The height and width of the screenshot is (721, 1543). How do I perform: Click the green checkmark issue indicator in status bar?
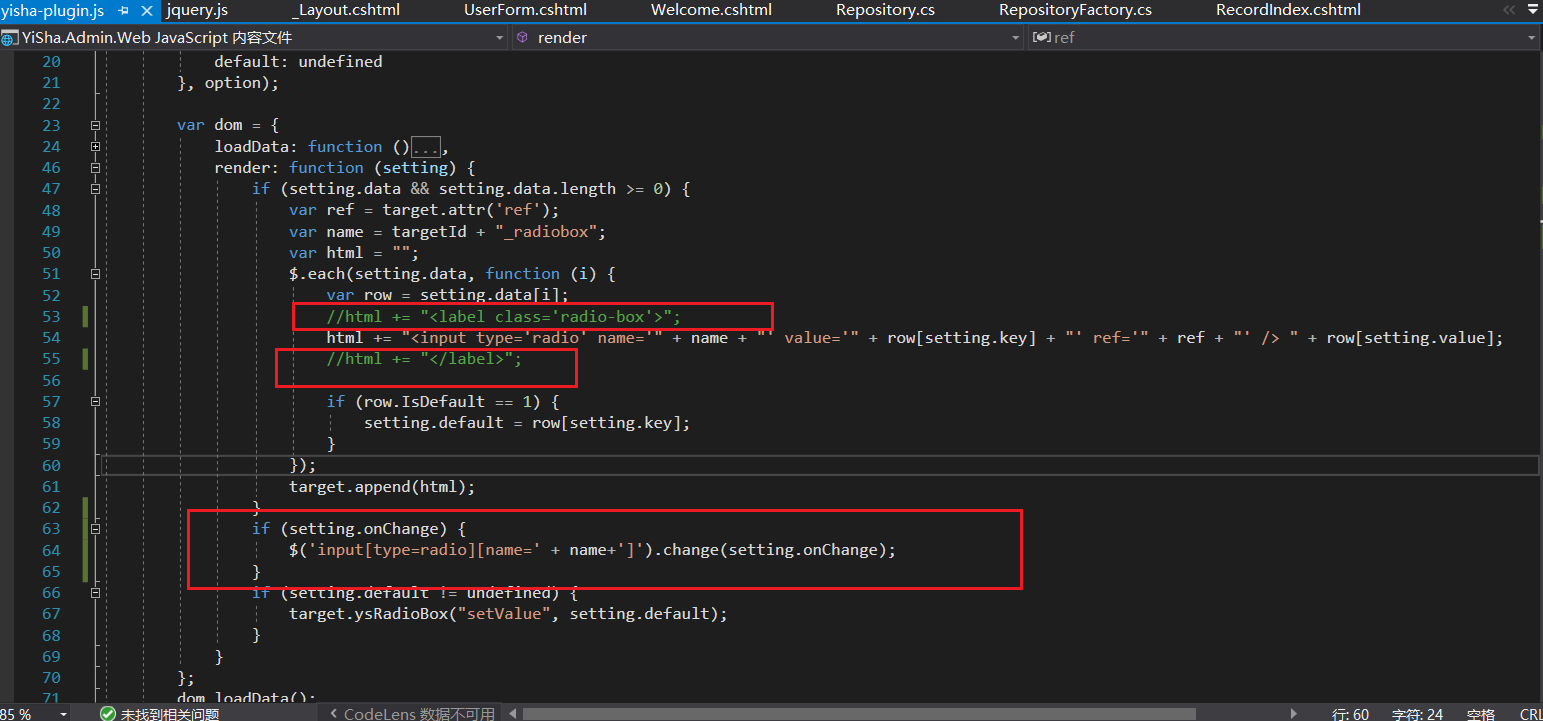coord(108,713)
